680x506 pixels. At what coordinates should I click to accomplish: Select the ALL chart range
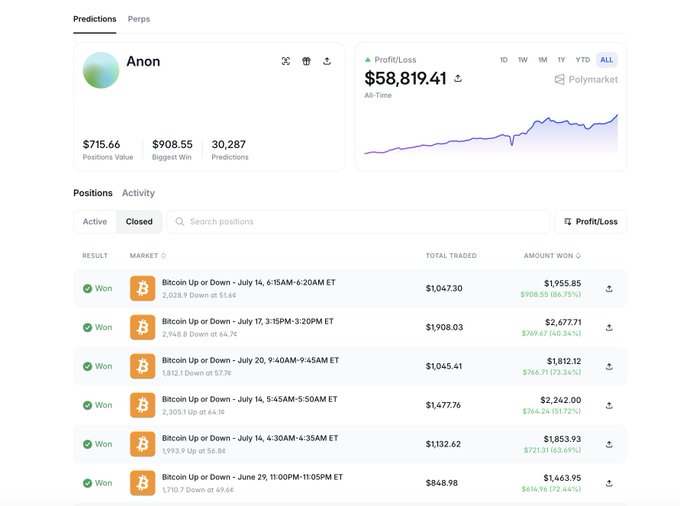[607, 60]
